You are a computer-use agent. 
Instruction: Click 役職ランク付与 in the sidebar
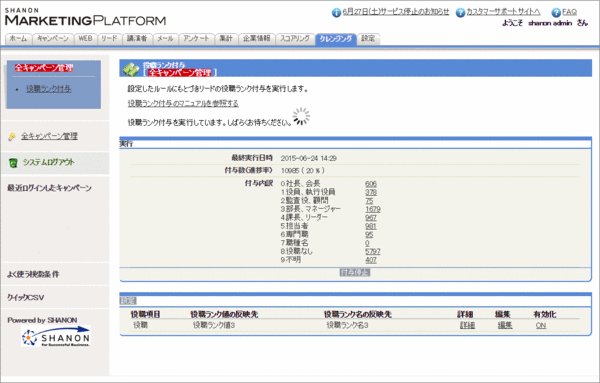pyautogui.click(x=49, y=89)
